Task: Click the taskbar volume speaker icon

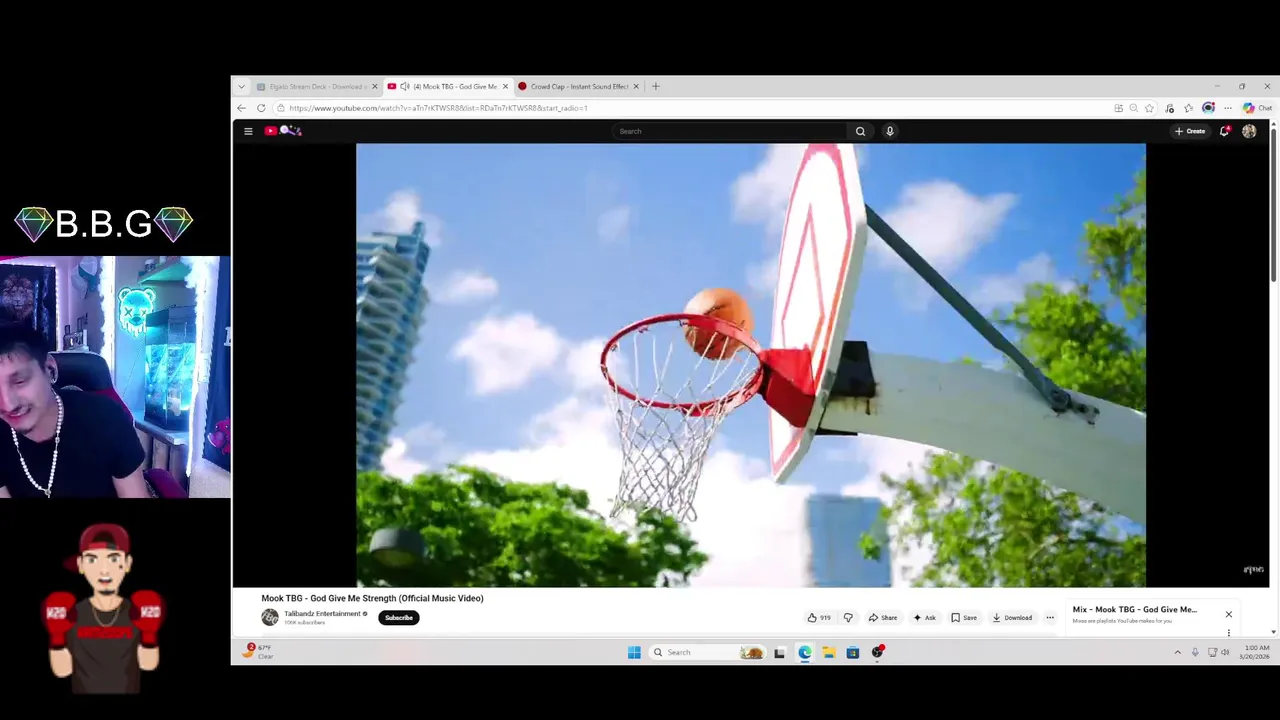Action: 1225,652
